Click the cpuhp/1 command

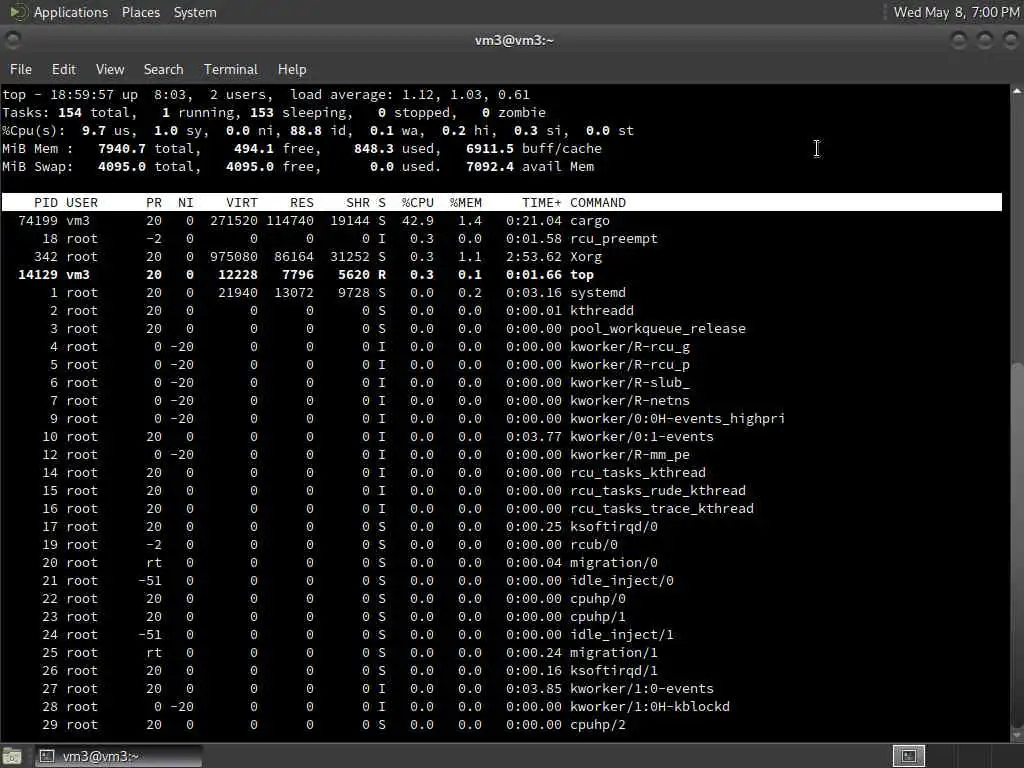click(x=598, y=616)
